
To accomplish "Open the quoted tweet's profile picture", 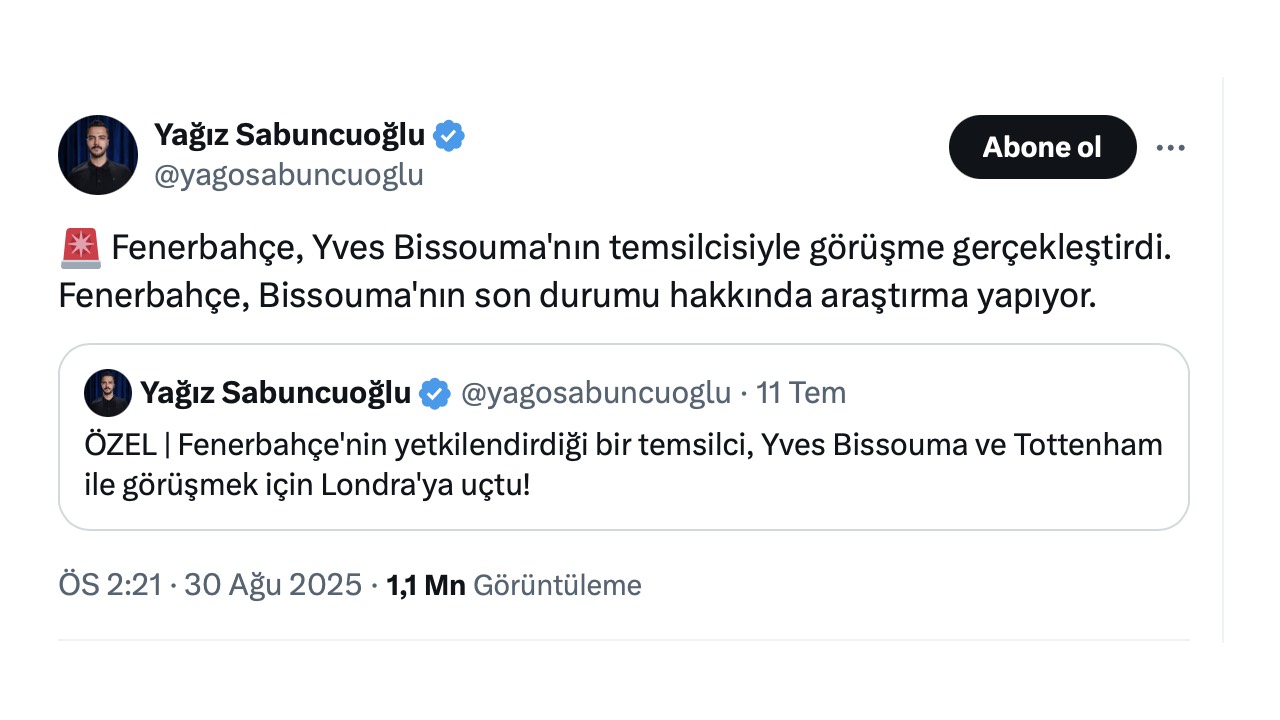I will 108,393.
